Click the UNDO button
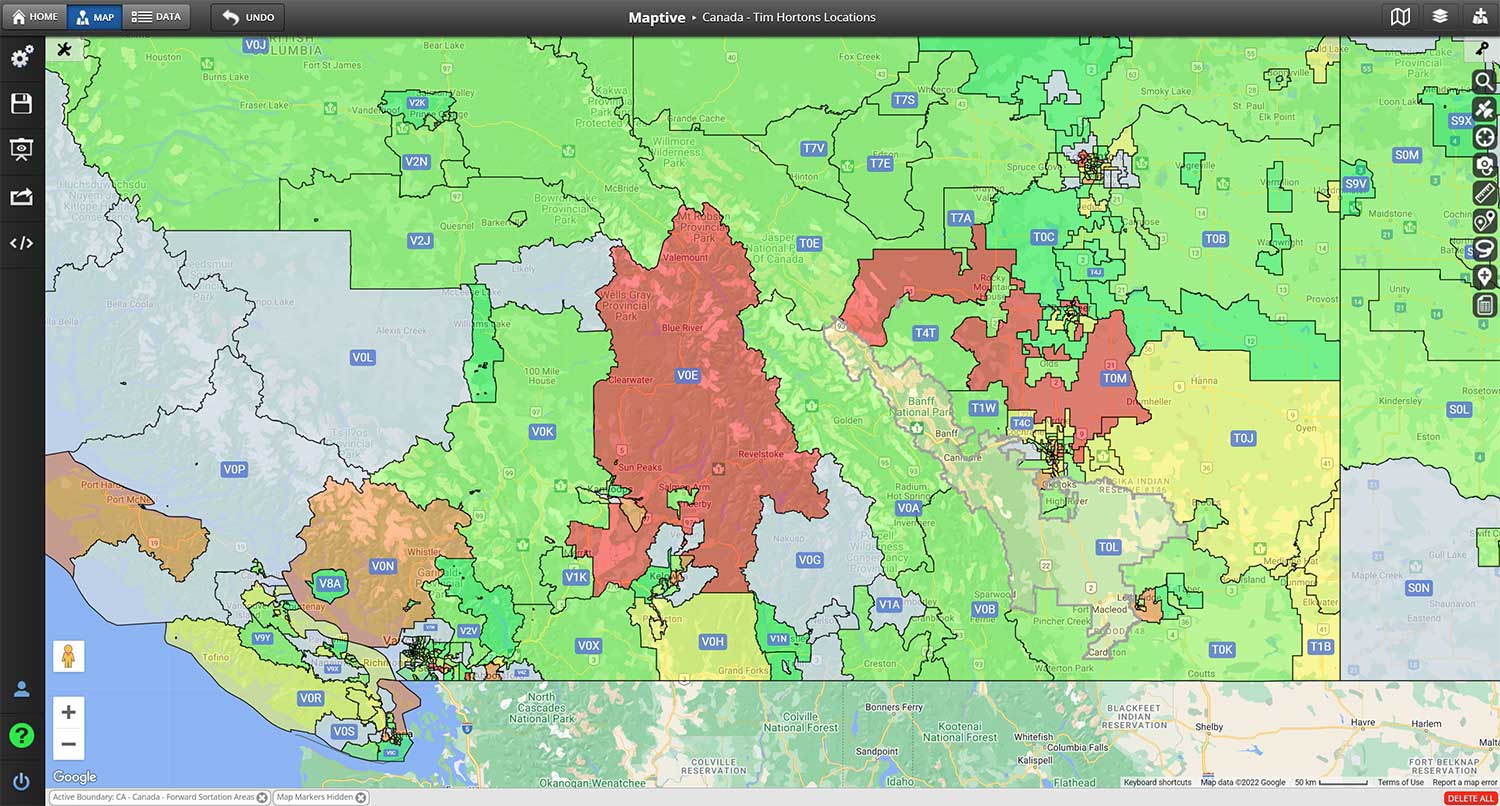Viewport: 1500px width, 806px height. [246, 16]
